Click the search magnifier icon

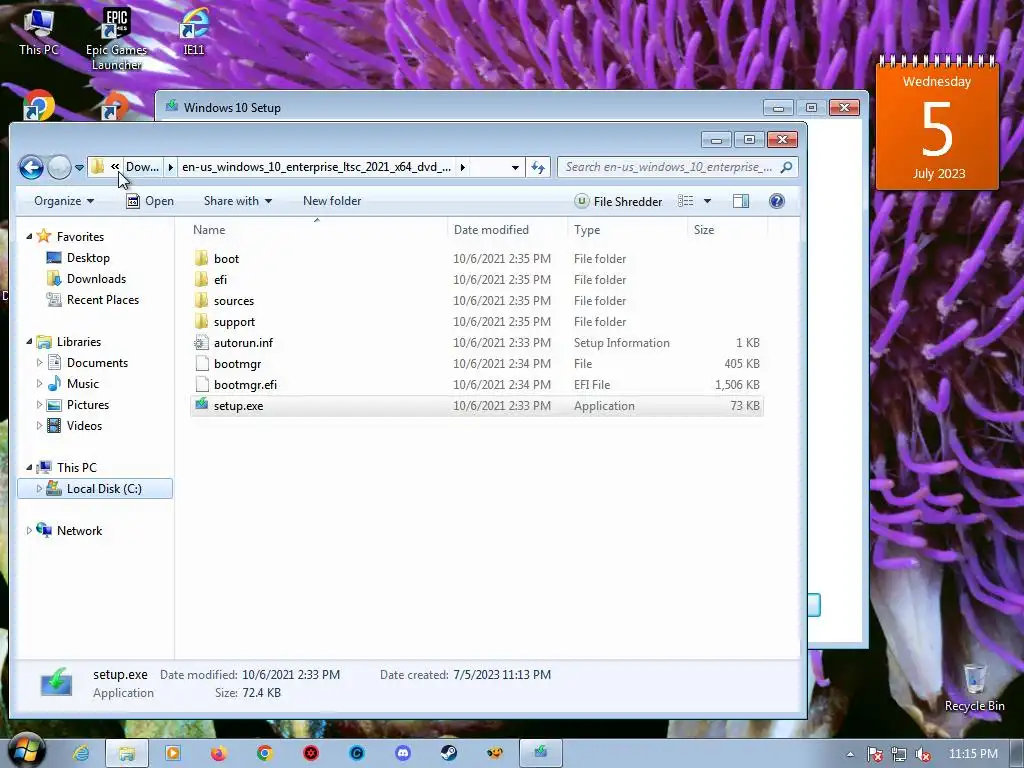(787, 167)
